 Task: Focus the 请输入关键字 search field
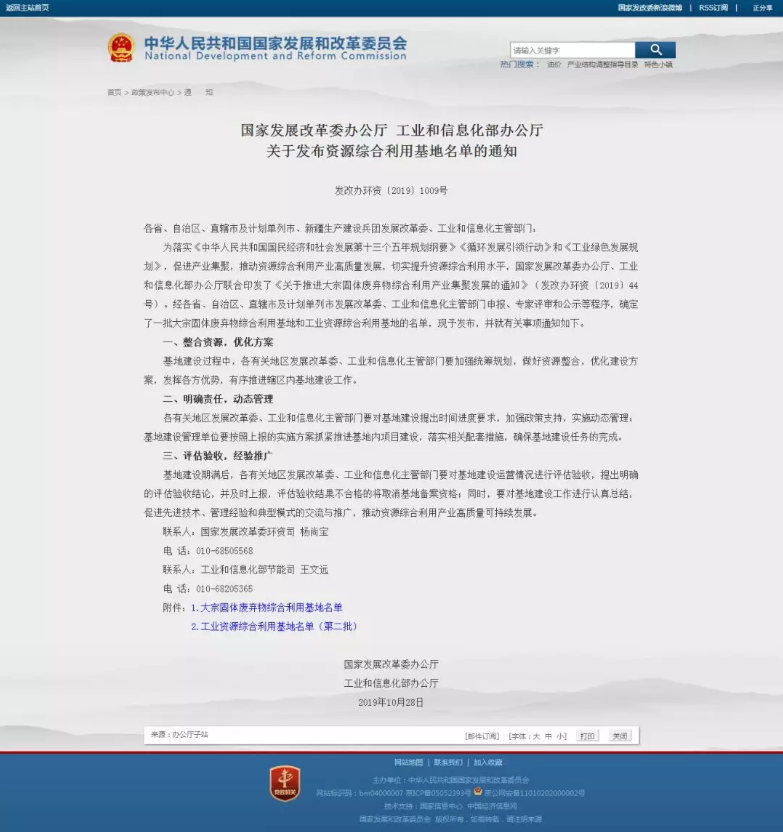[572, 50]
